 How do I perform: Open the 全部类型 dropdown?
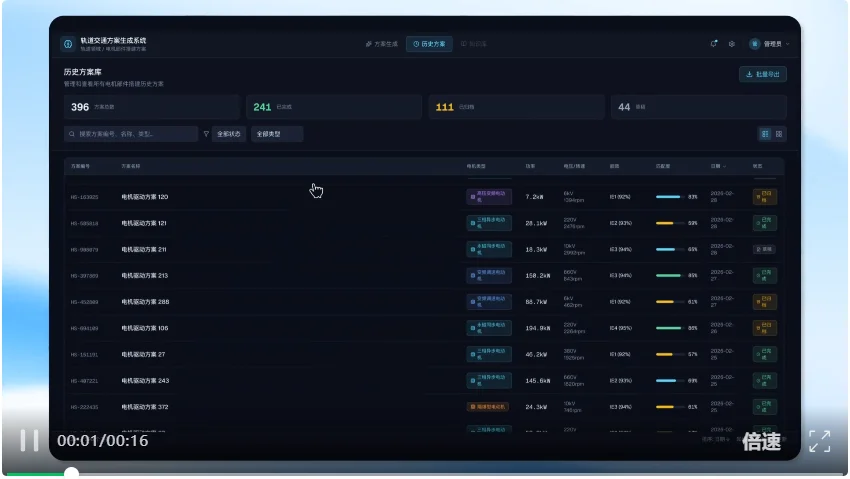[276, 134]
